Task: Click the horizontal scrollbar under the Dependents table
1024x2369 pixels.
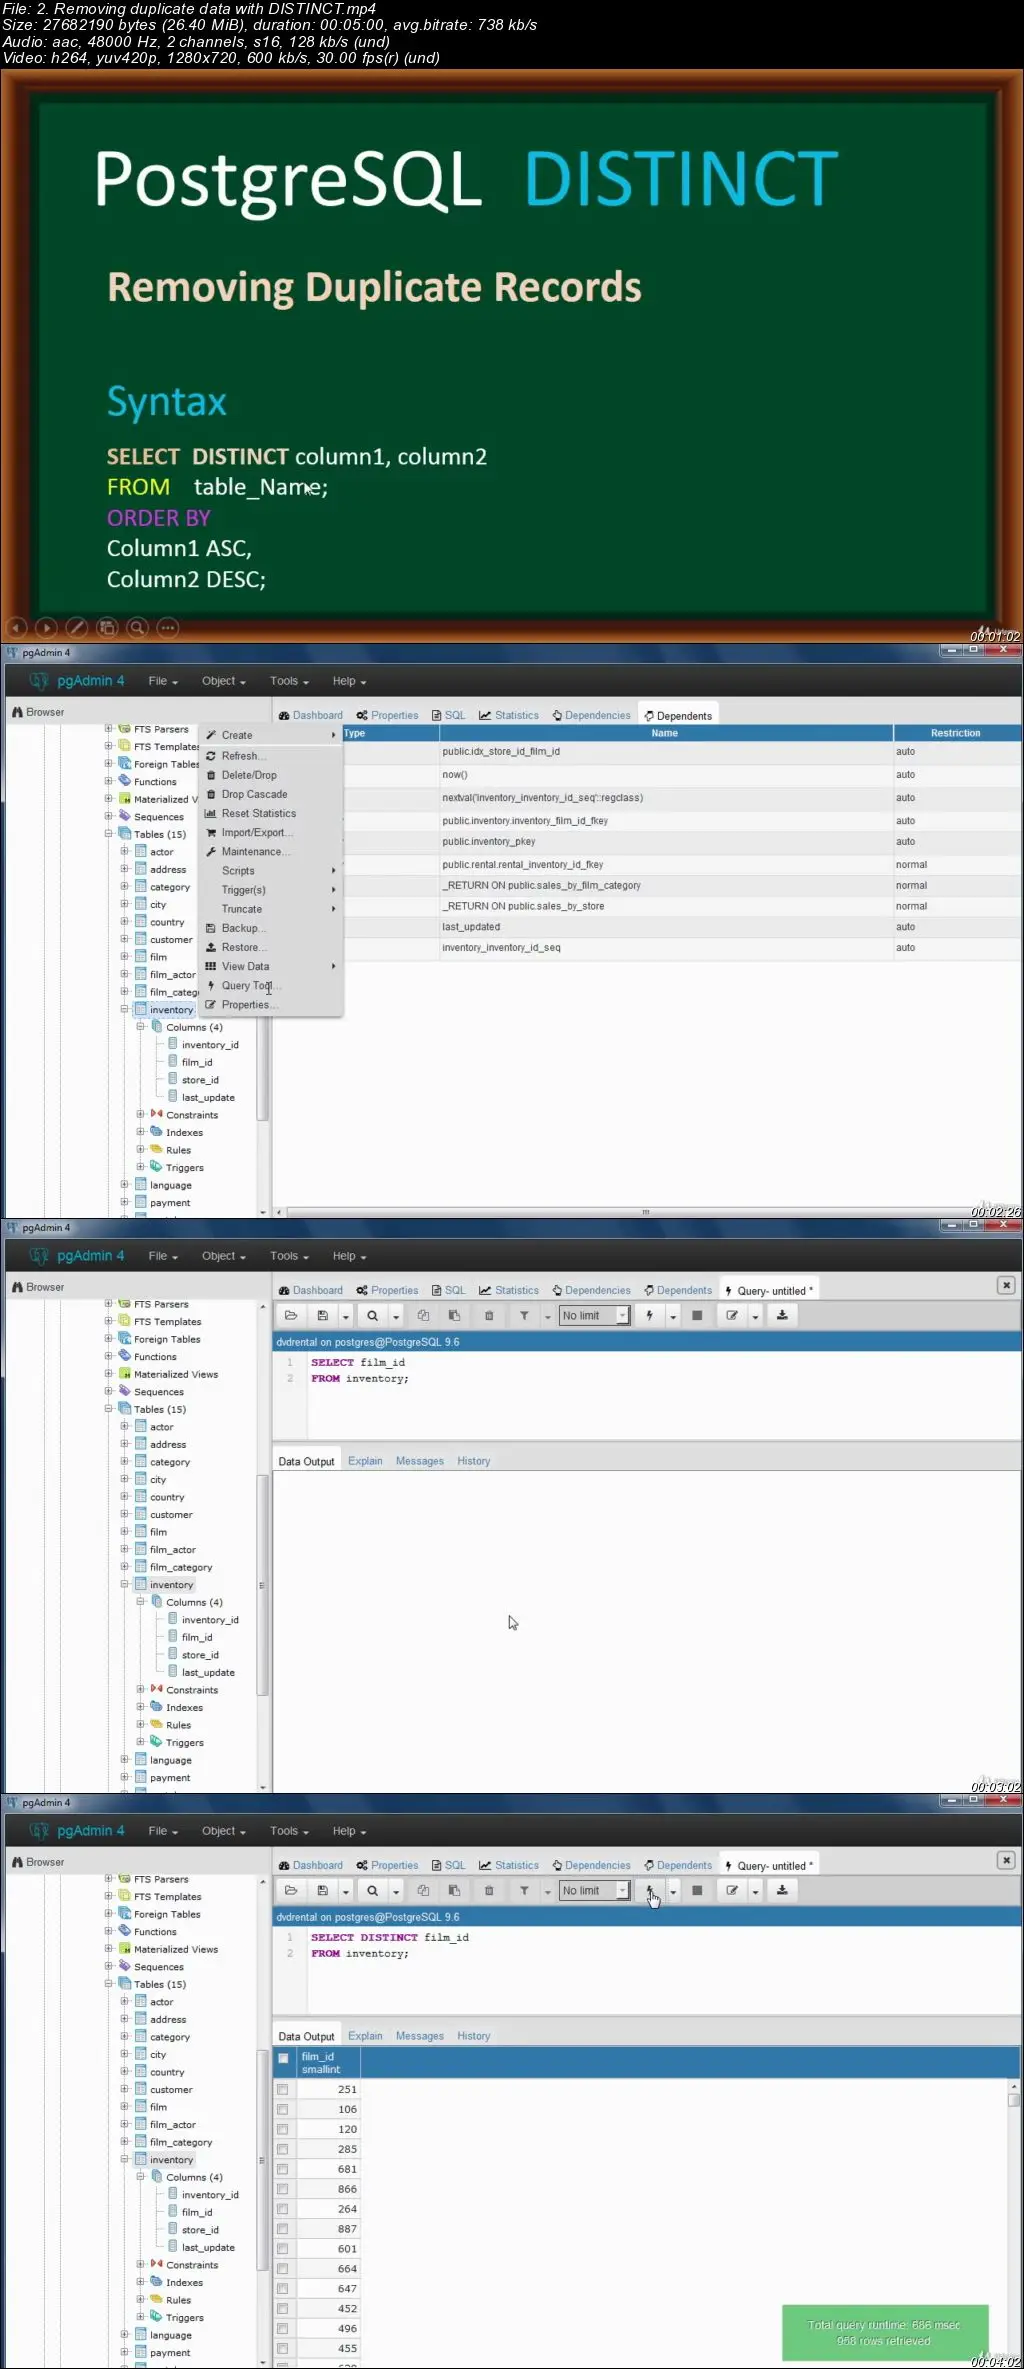Action: 646,1212
